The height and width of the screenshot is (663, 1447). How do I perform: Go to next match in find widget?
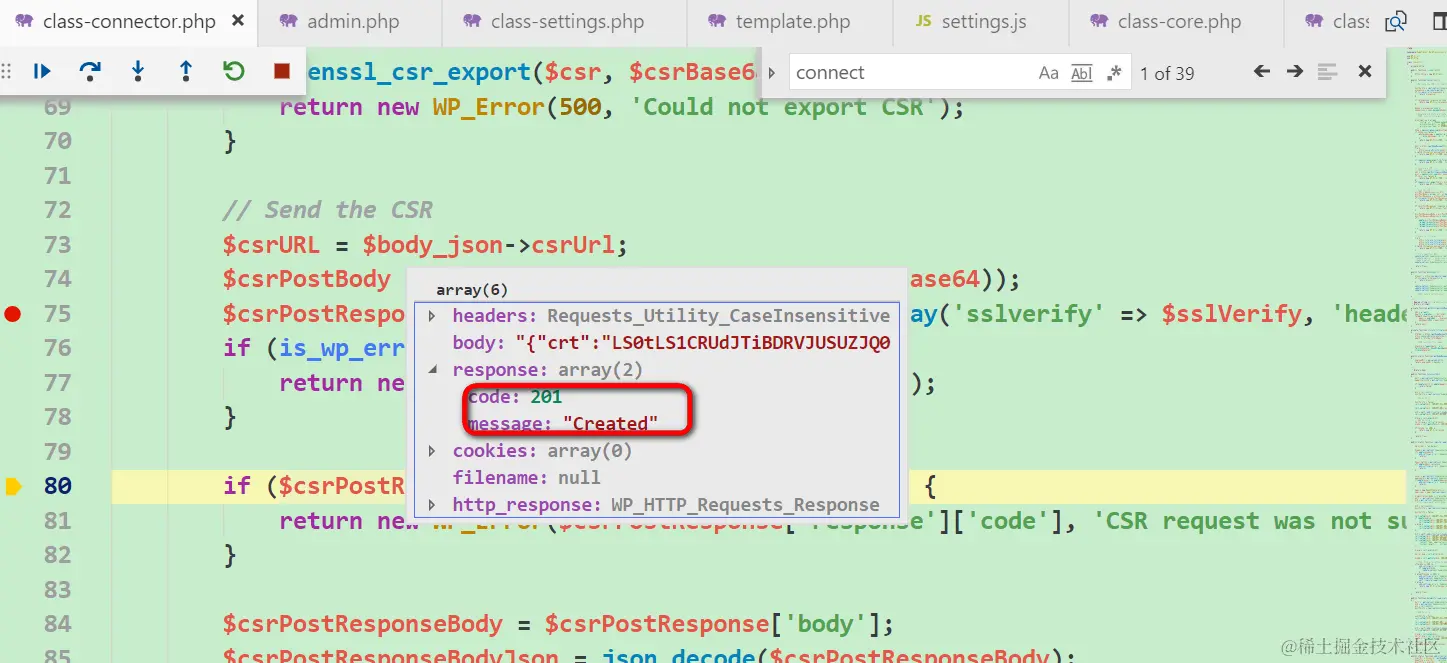click(1295, 72)
